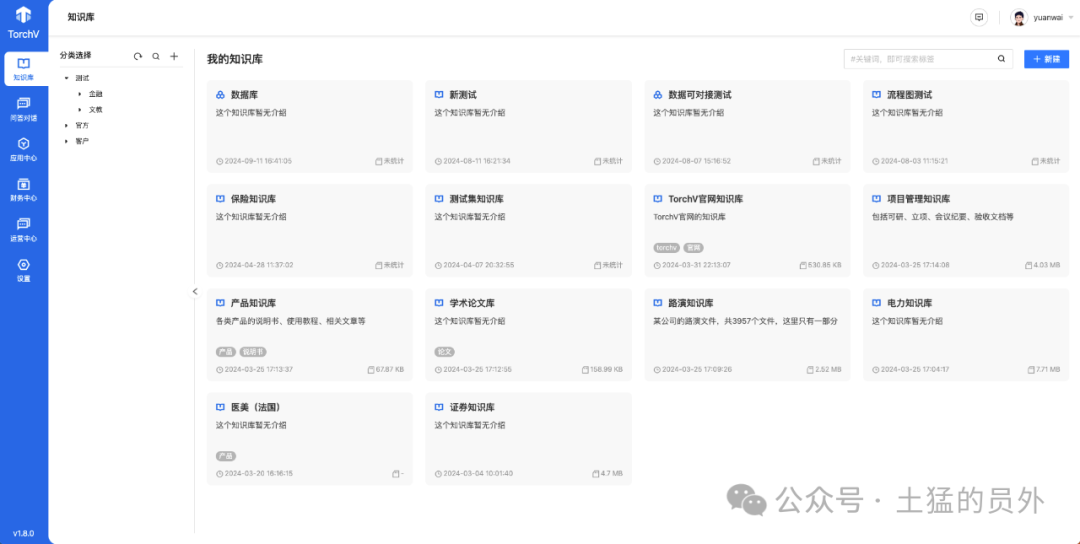This screenshot has height=544, width=1080.
Task: Click the 我的知识库 heading
Action: pyautogui.click(x=235, y=59)
